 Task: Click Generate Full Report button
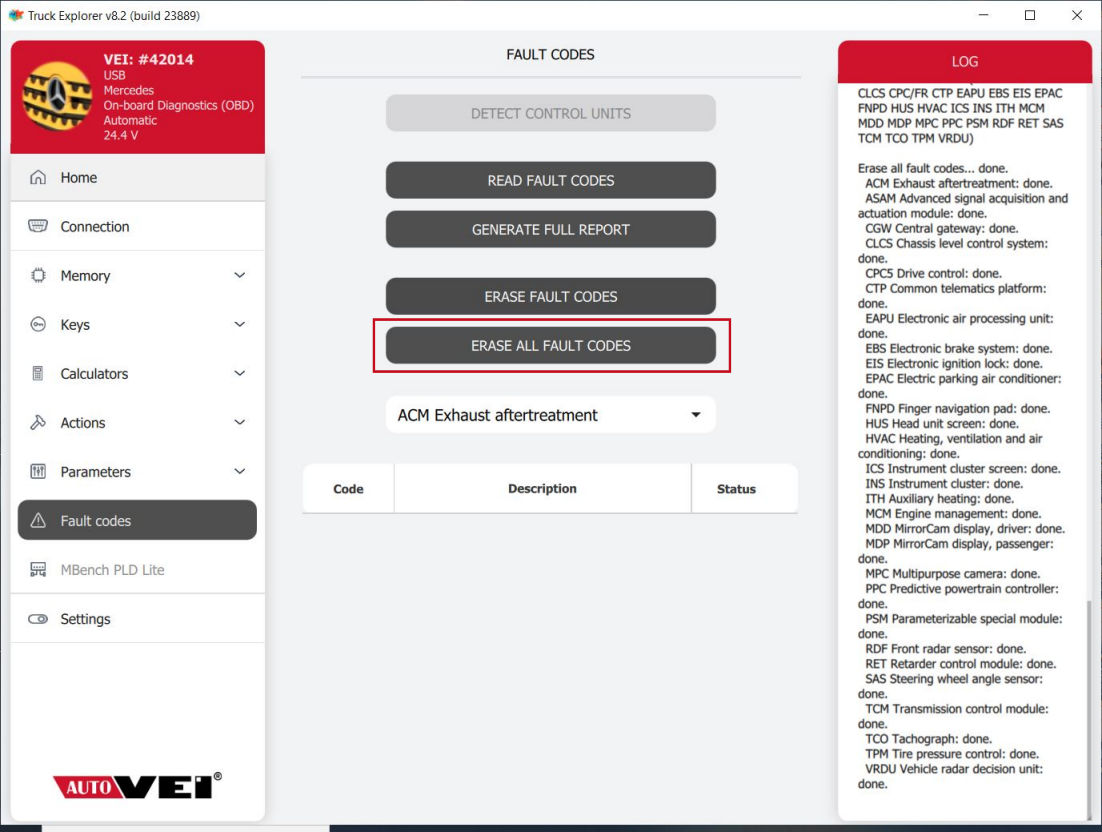click(550, 229)
